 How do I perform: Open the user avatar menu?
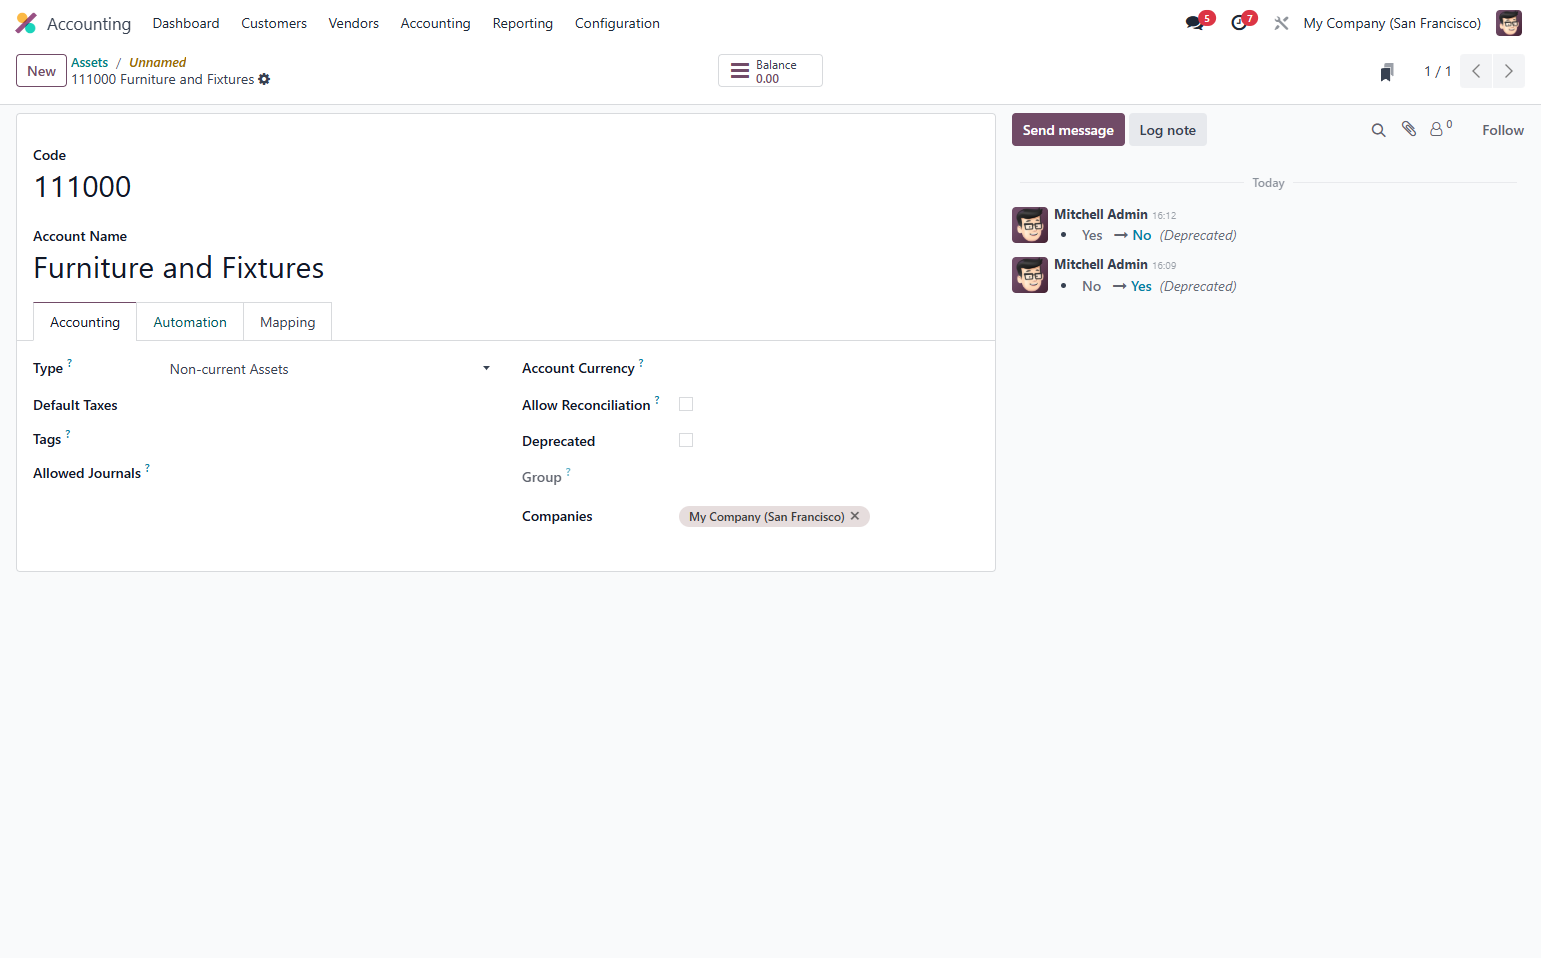[1508, 23]
